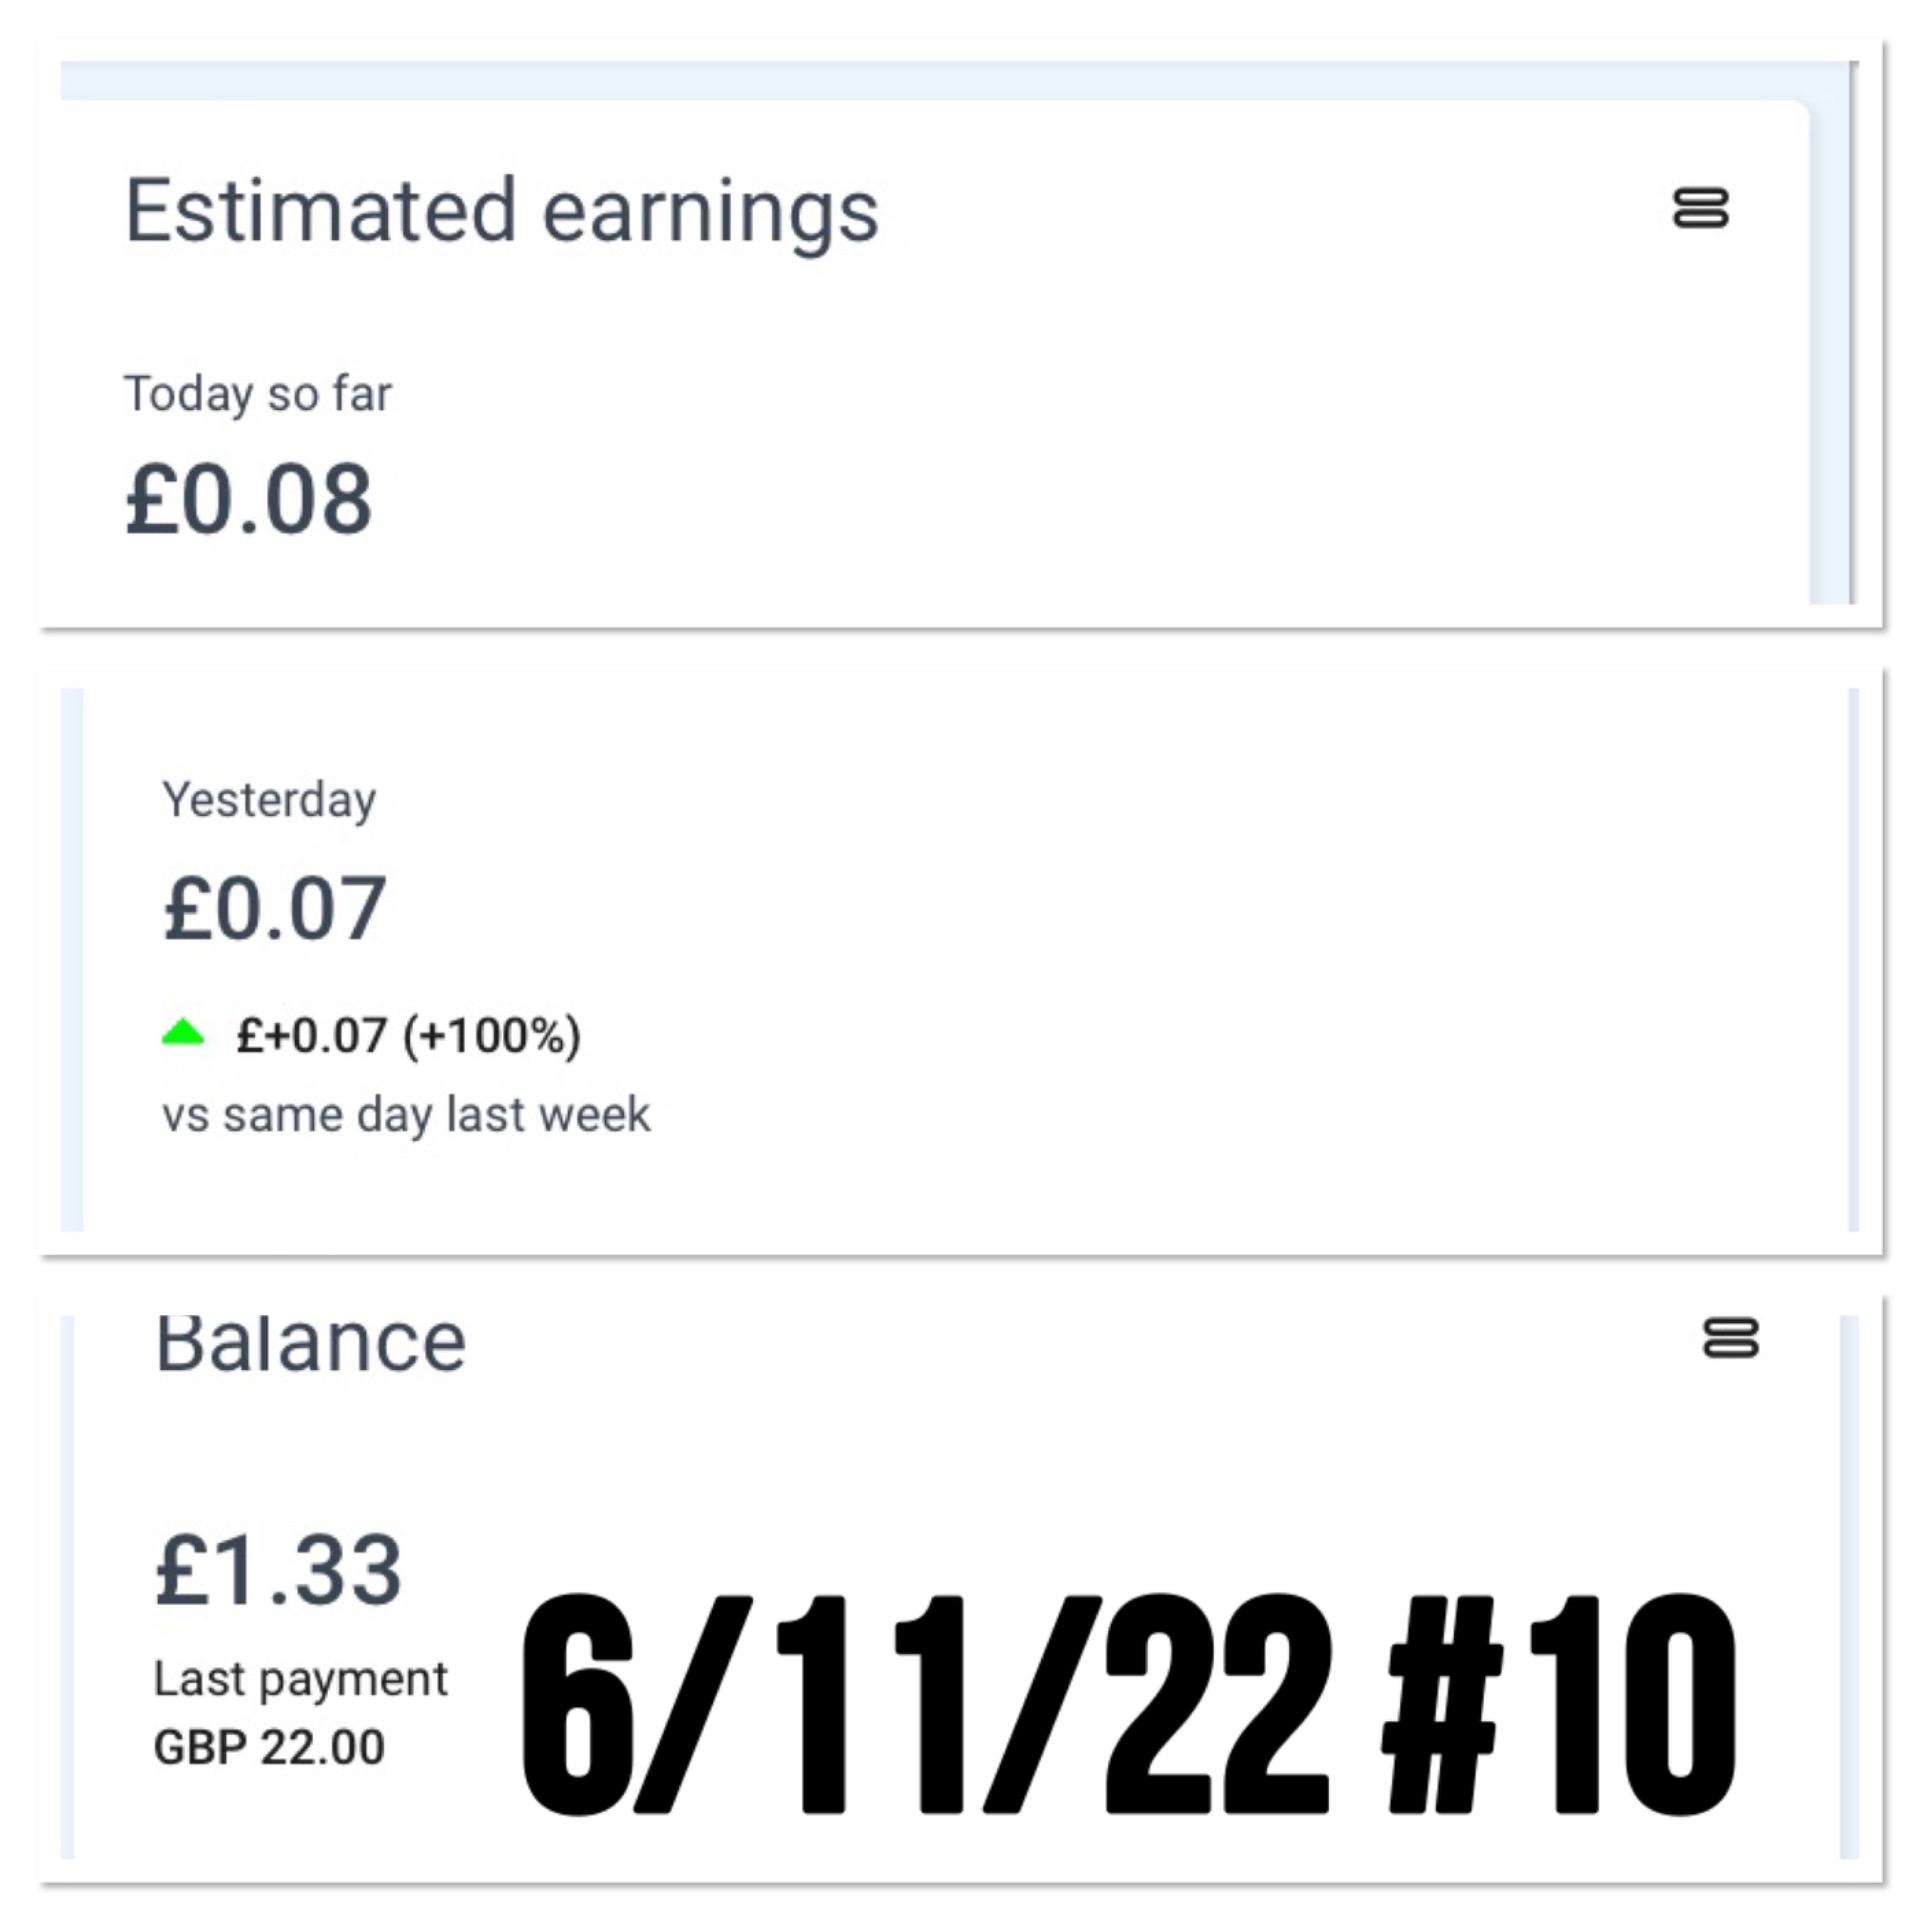Open the £1.33 balance amount

278,1570
